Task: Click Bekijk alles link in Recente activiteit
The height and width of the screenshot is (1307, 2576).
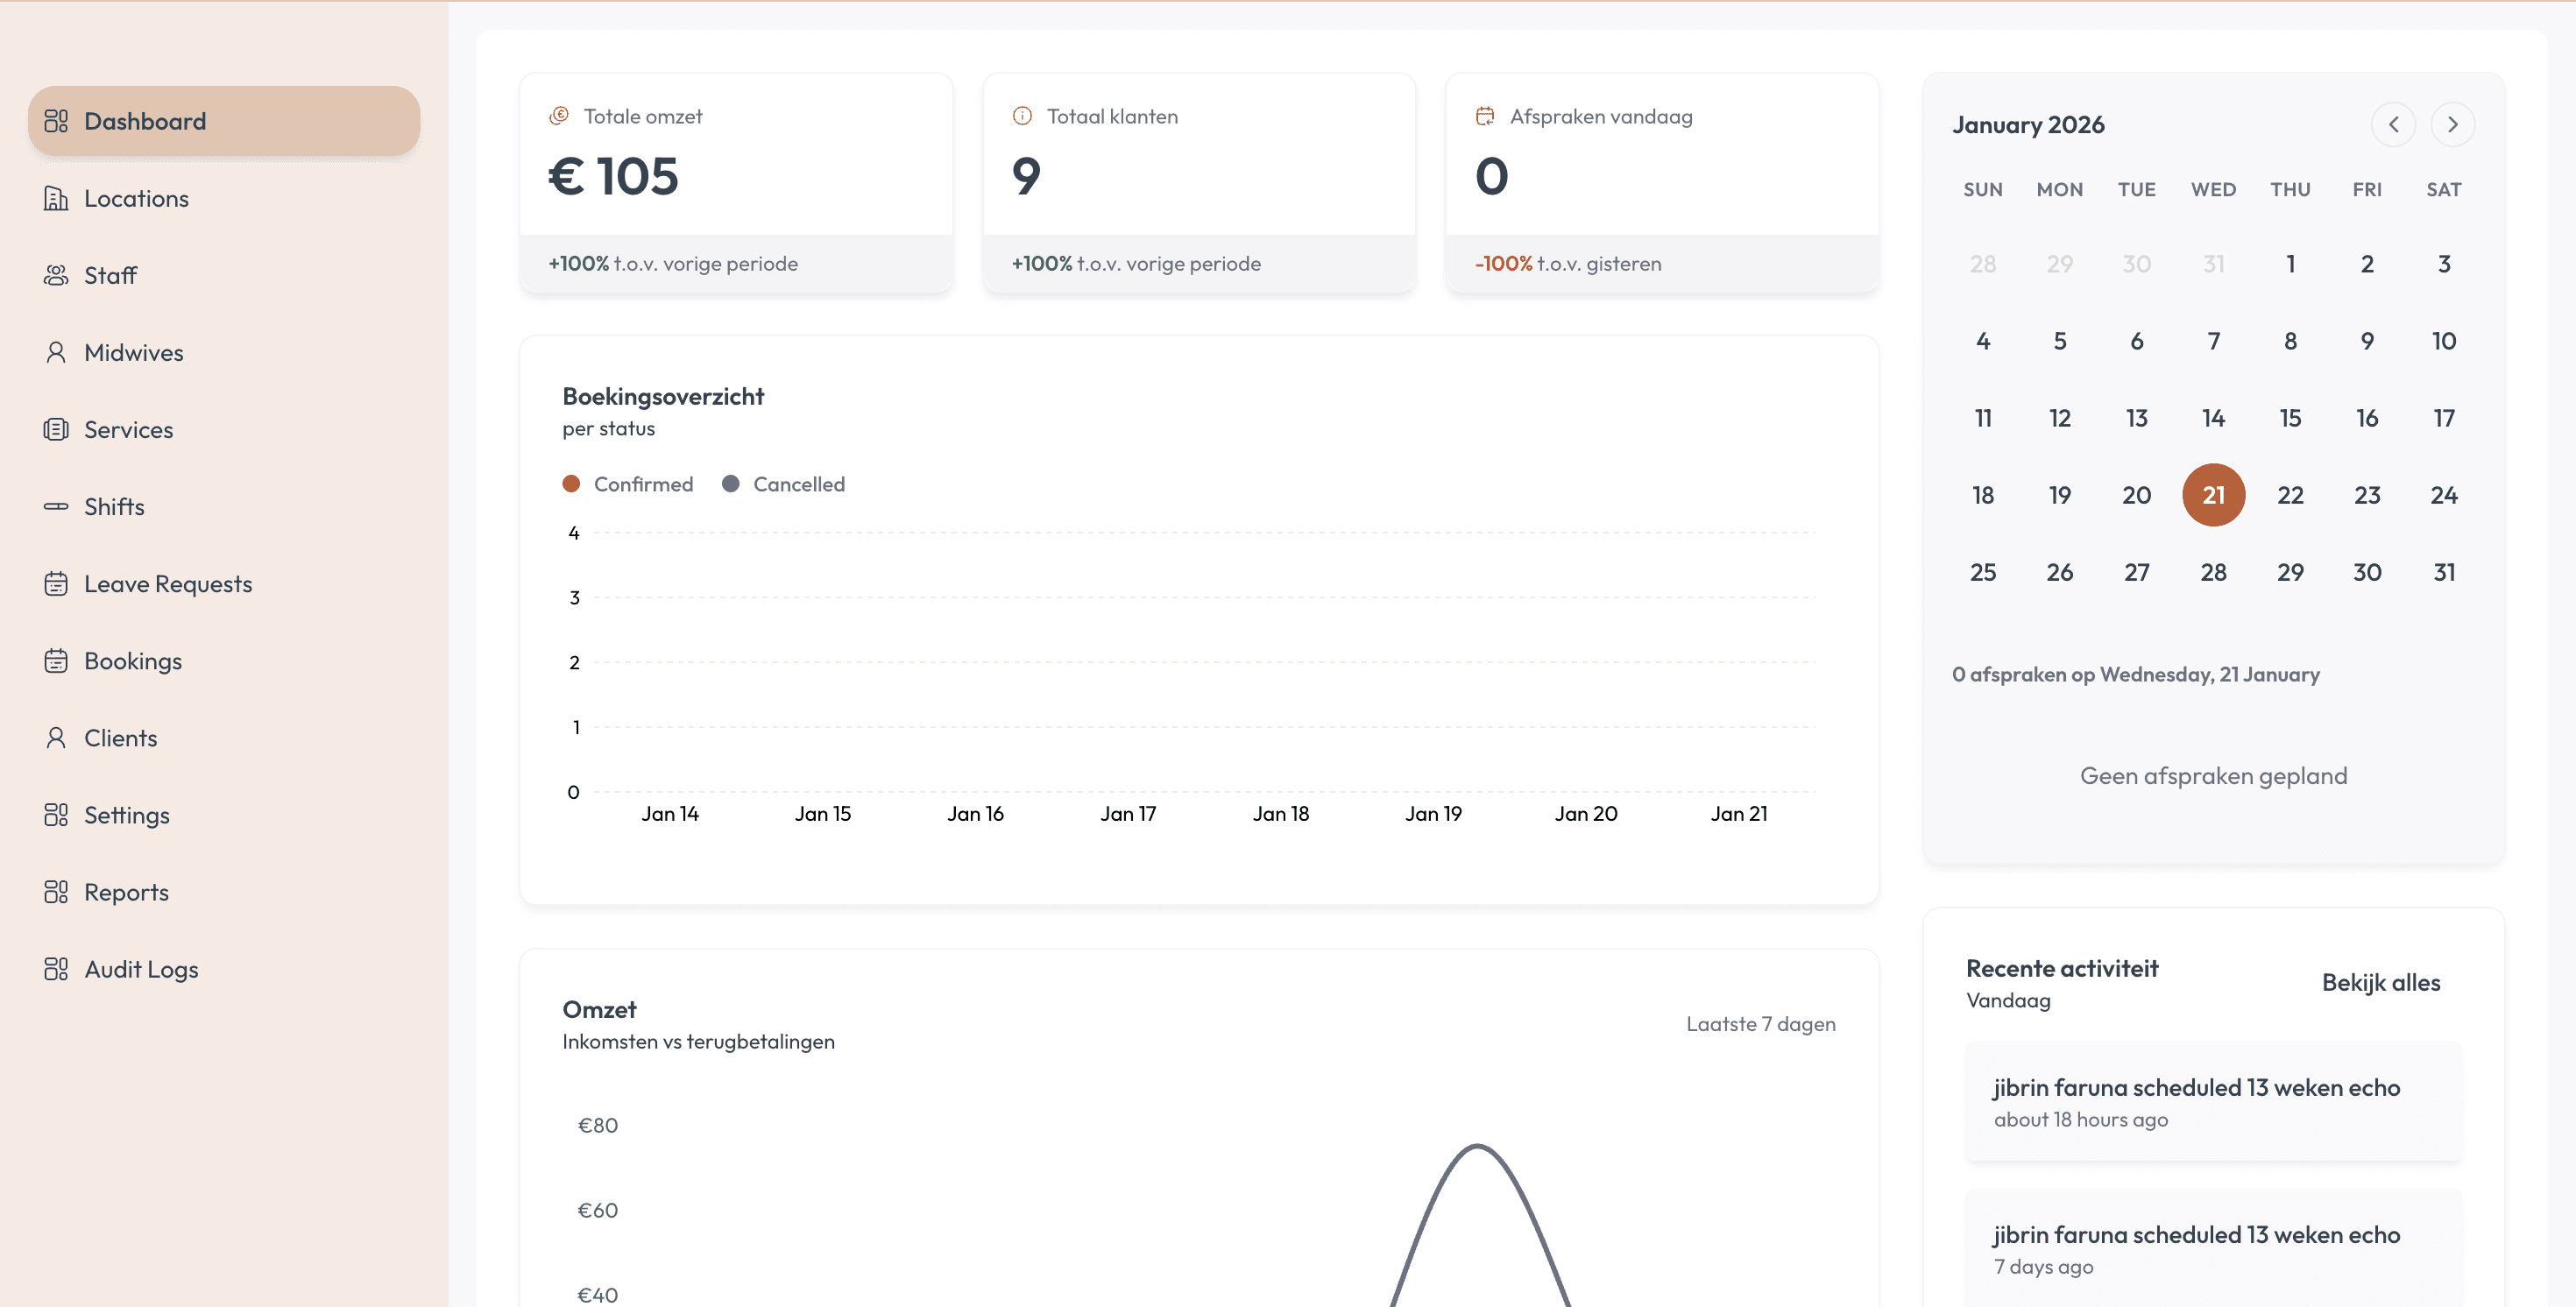Action: pyautogui.click(x=2380, y=982)
